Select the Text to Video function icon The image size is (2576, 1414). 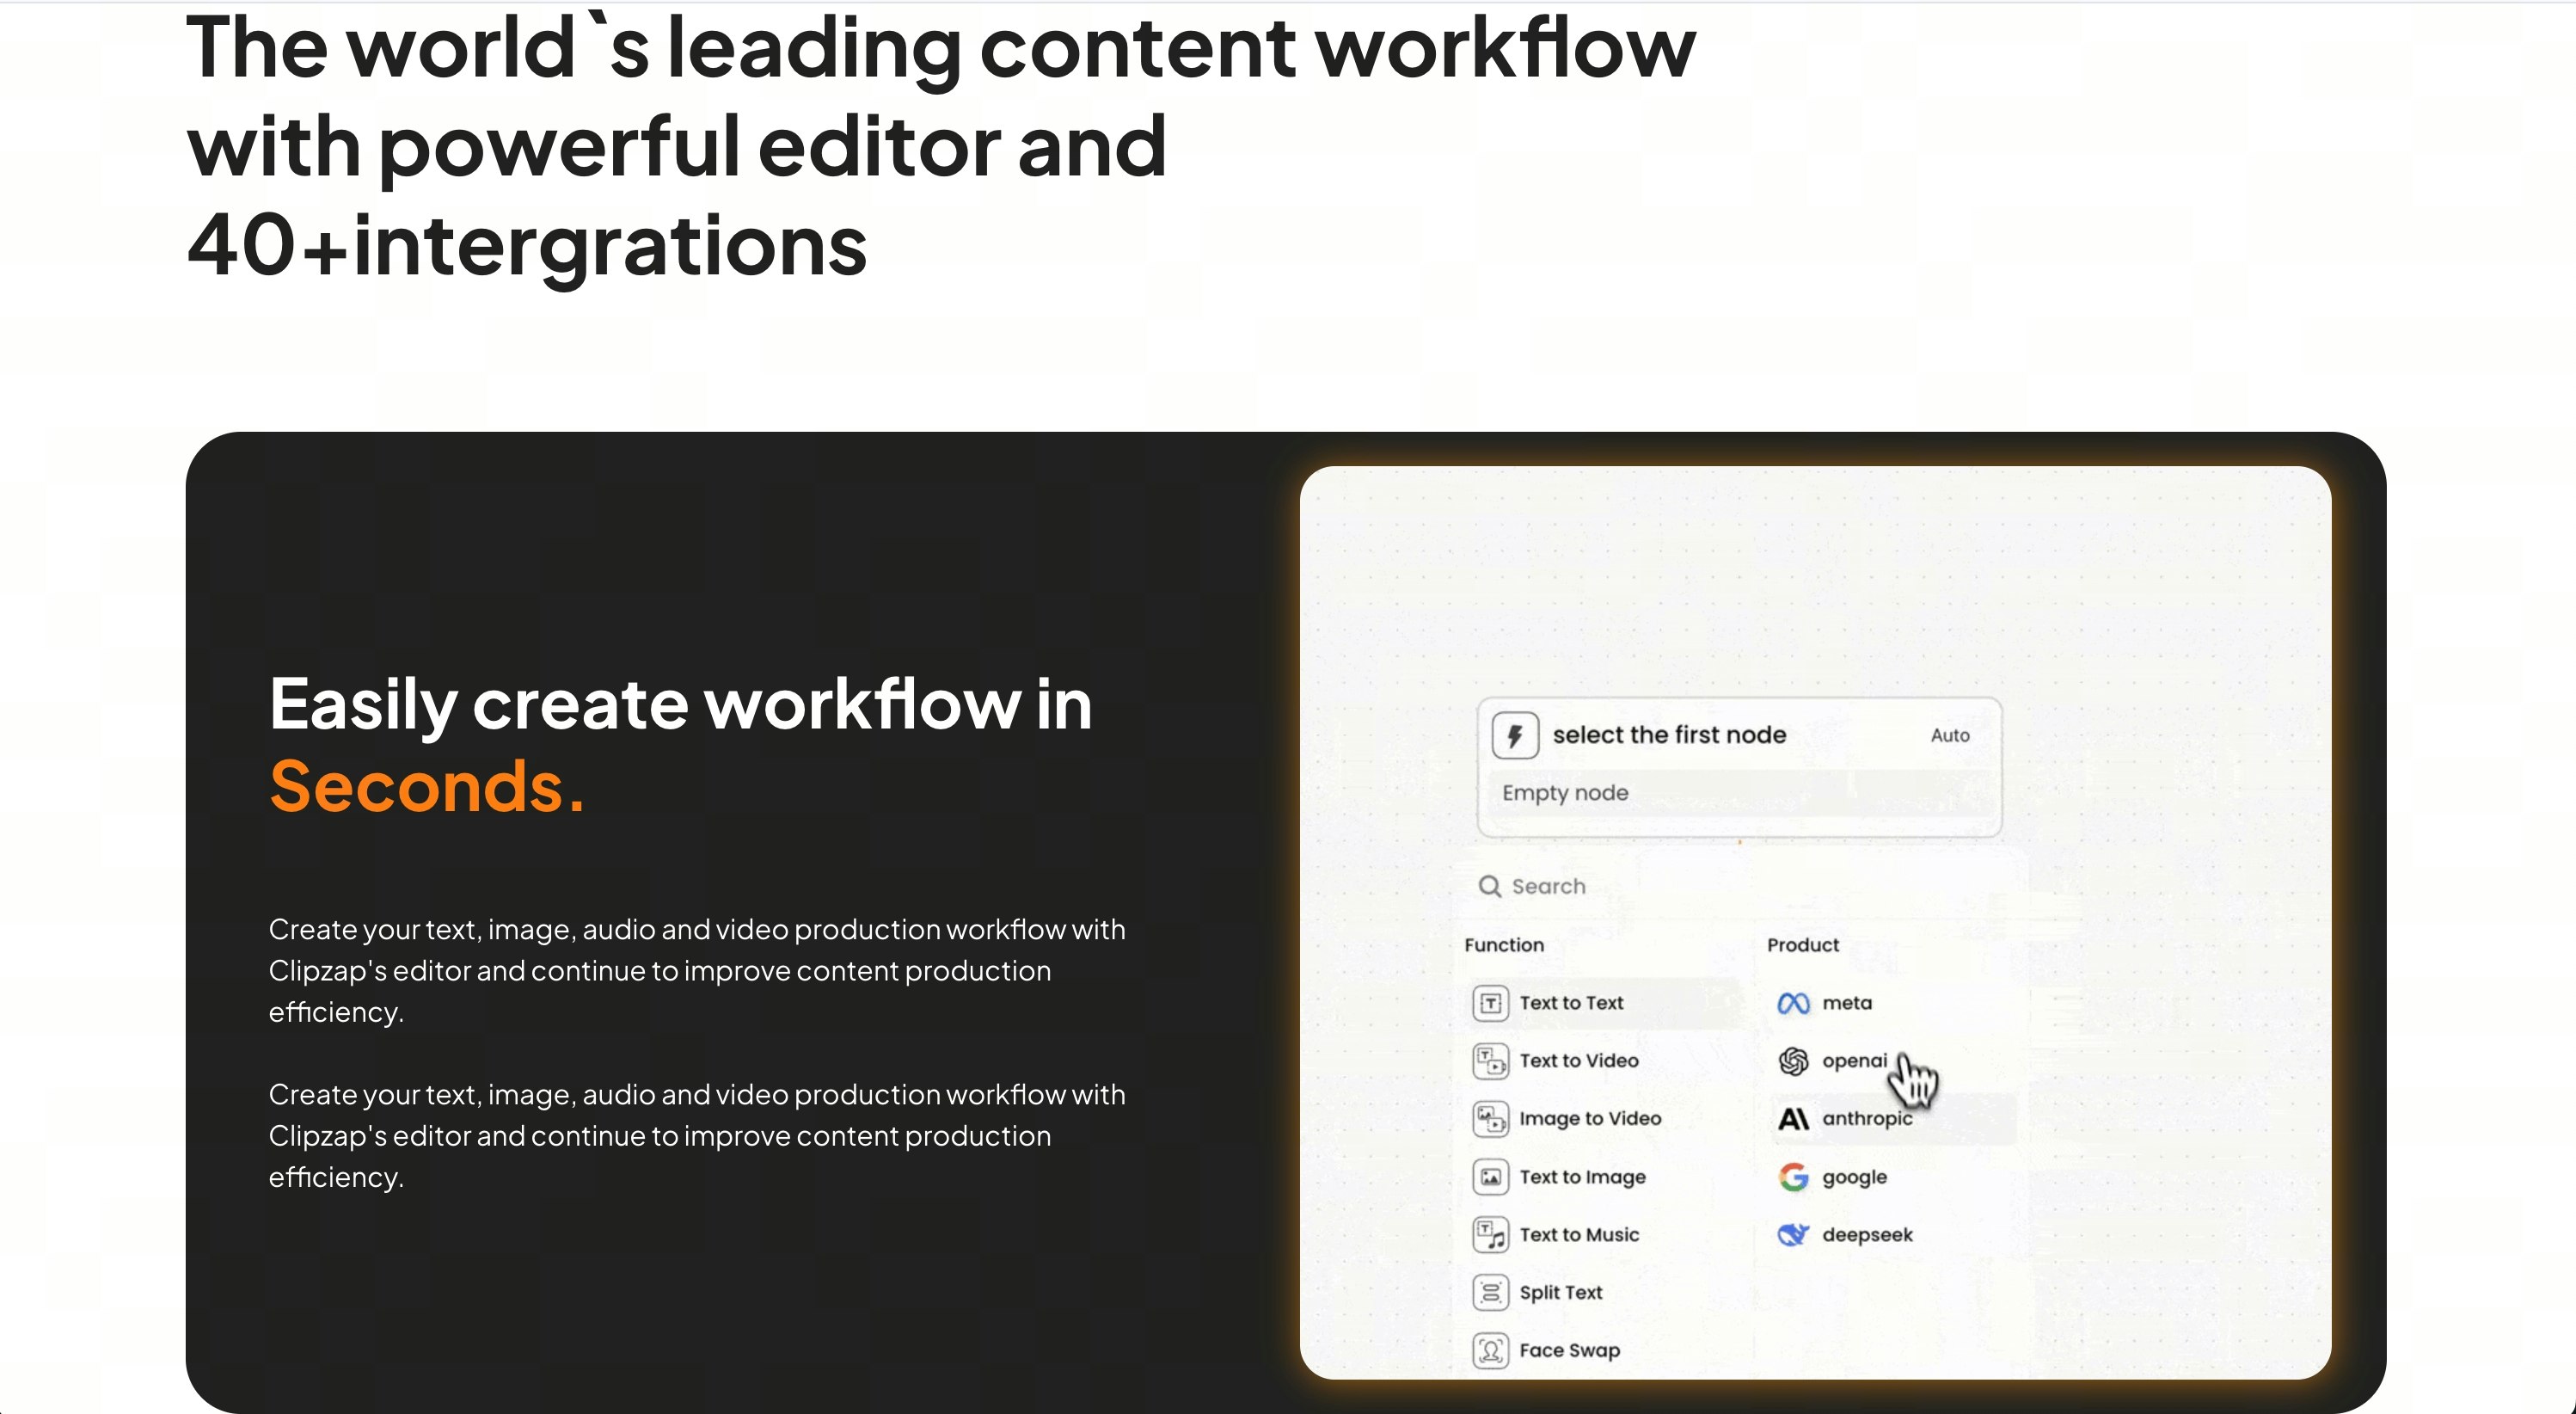click(x=1489, y=1061)
